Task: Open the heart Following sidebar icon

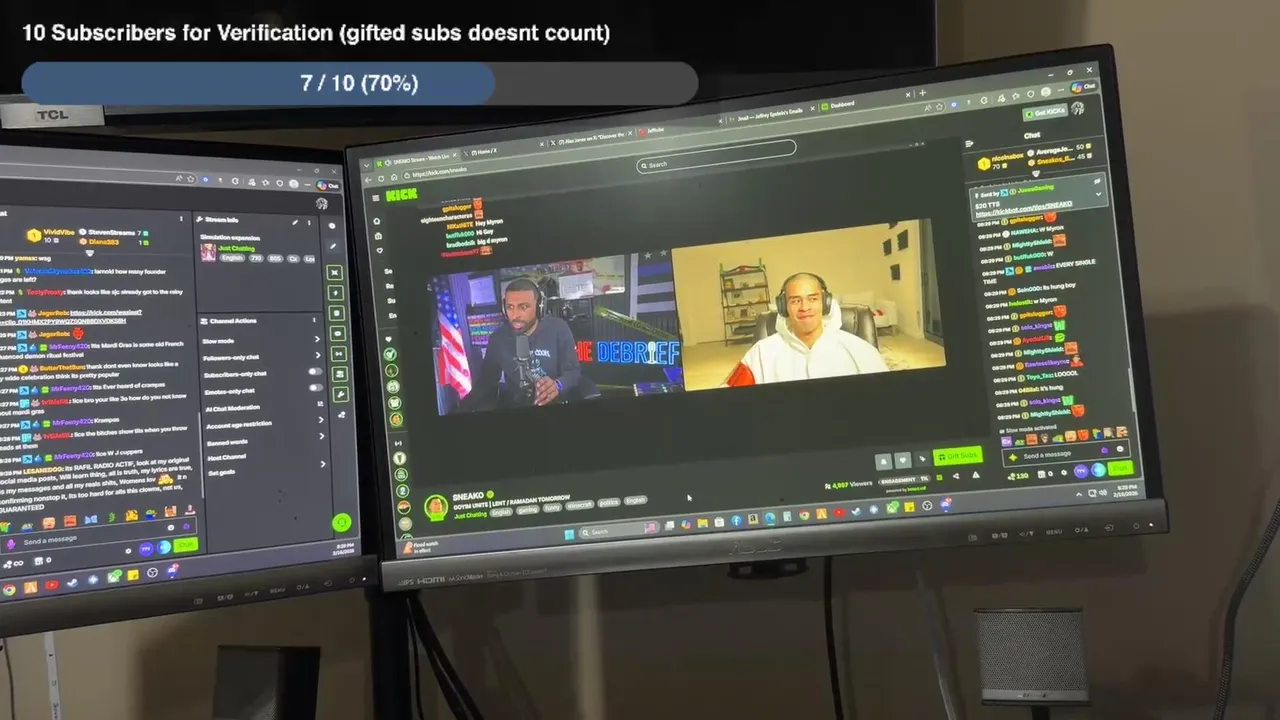Action: coord(380,251)
